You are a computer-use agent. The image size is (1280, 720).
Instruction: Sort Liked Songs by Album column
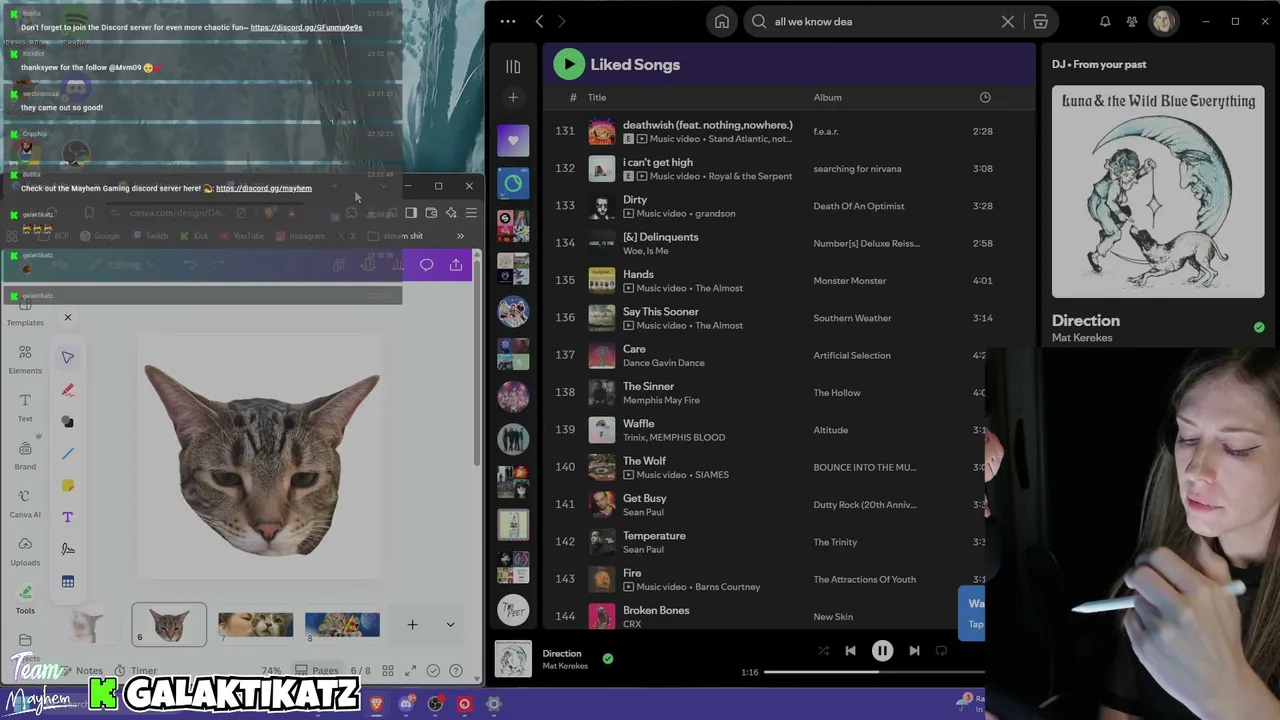tap(828, 98)
